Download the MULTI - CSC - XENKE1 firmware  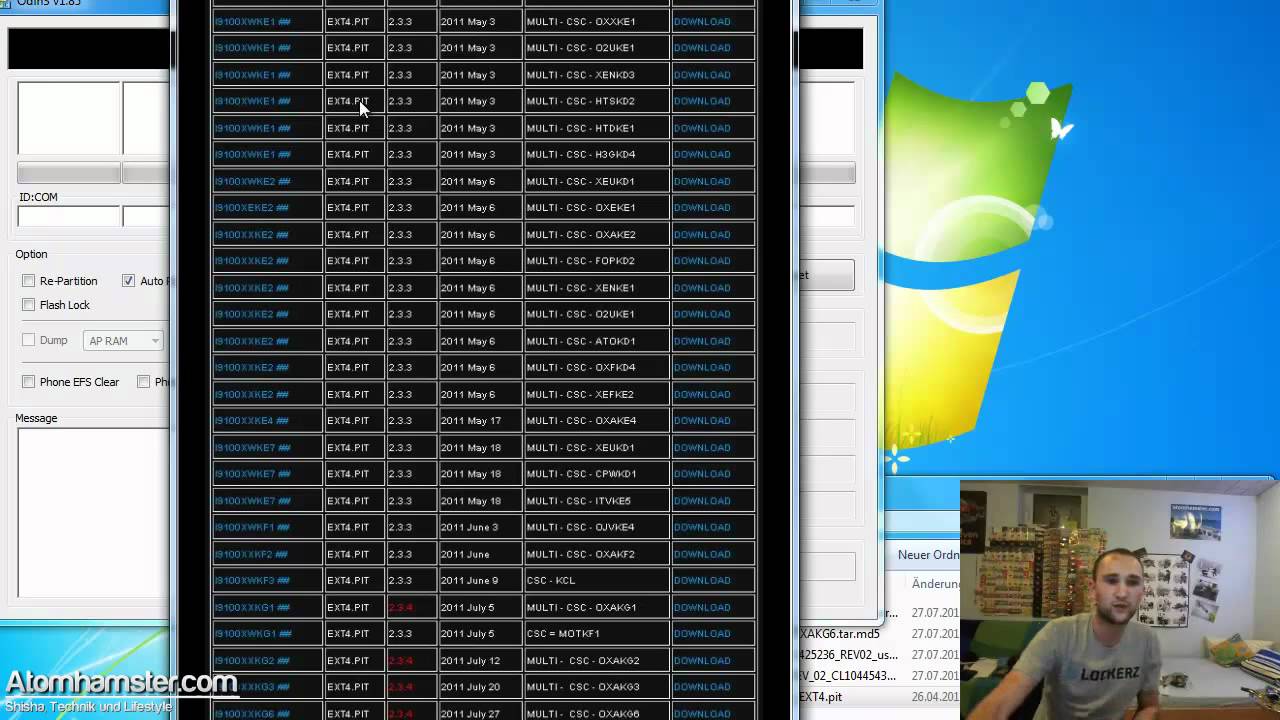[x=702, y=288]
